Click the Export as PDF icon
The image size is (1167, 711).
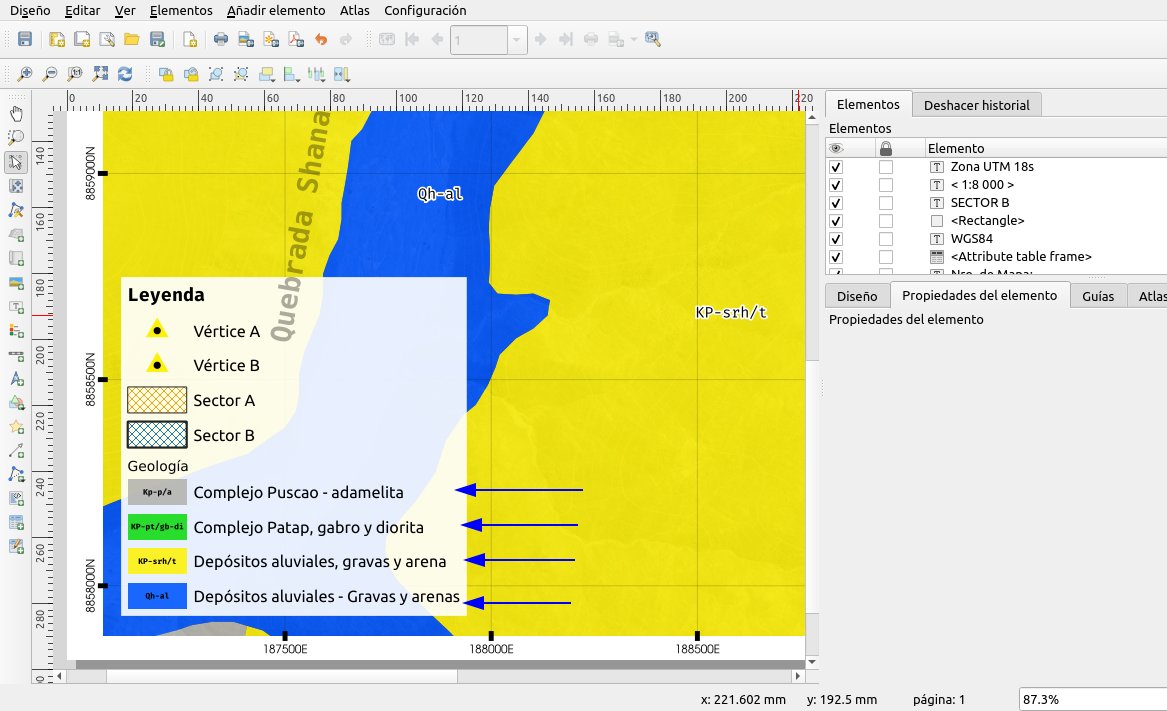coord(296,39)
